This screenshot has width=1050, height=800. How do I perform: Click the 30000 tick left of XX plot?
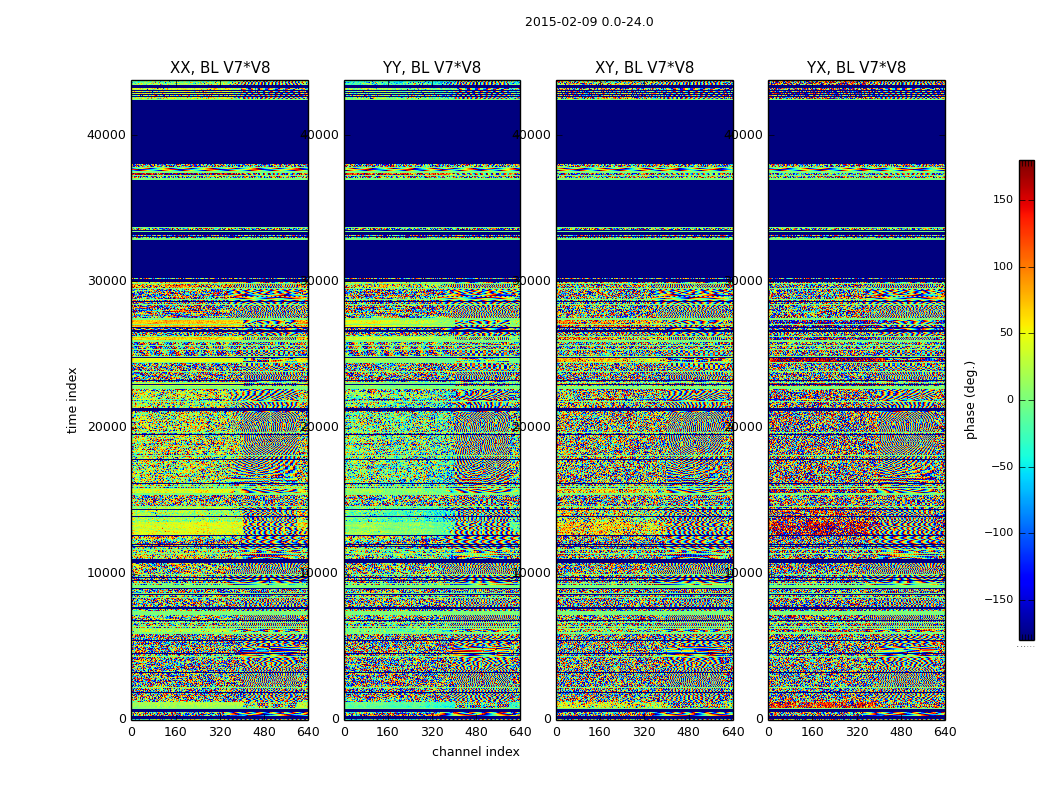(106, 281)
